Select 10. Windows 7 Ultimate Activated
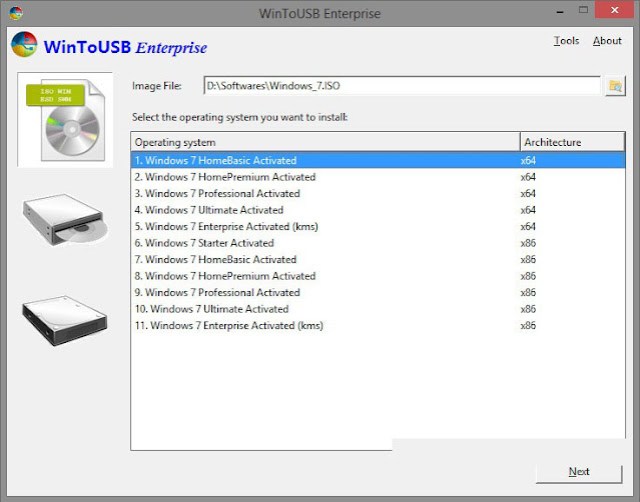Image resolution: width=640 pixels, height=502 pixels. tap(378, 309)
